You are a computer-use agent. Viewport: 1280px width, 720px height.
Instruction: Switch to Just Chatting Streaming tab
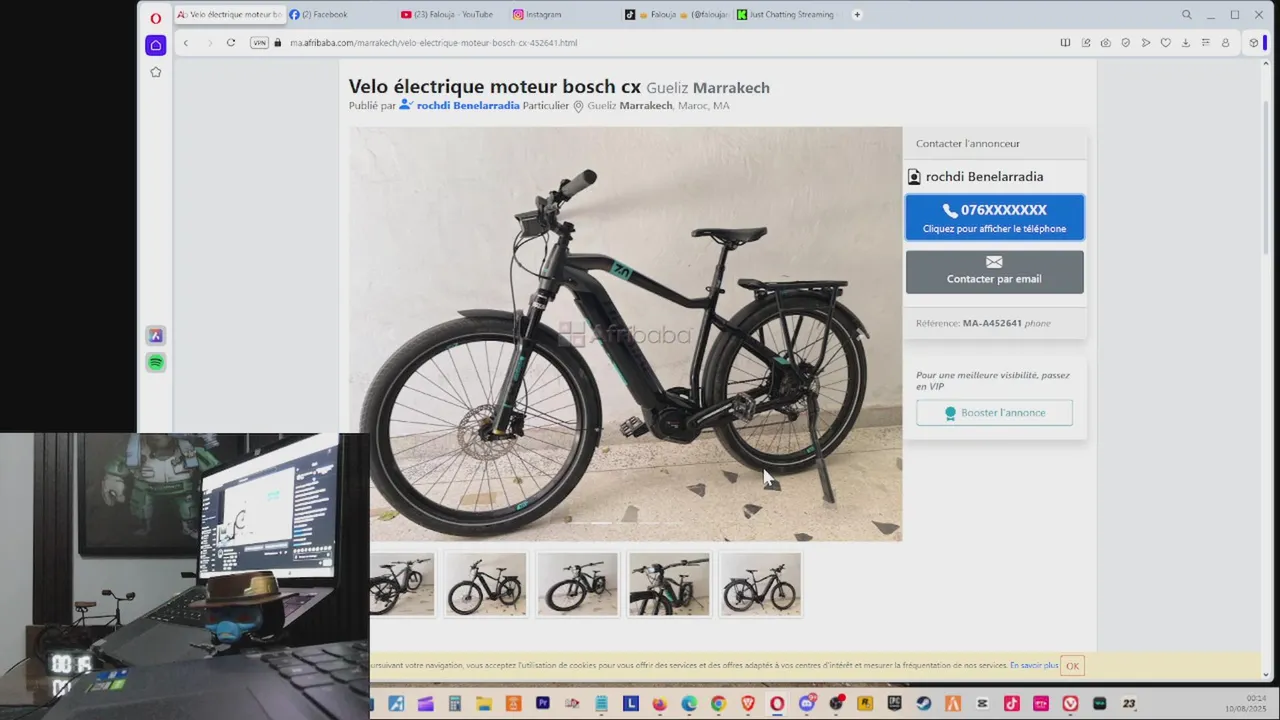pos(789,15)
